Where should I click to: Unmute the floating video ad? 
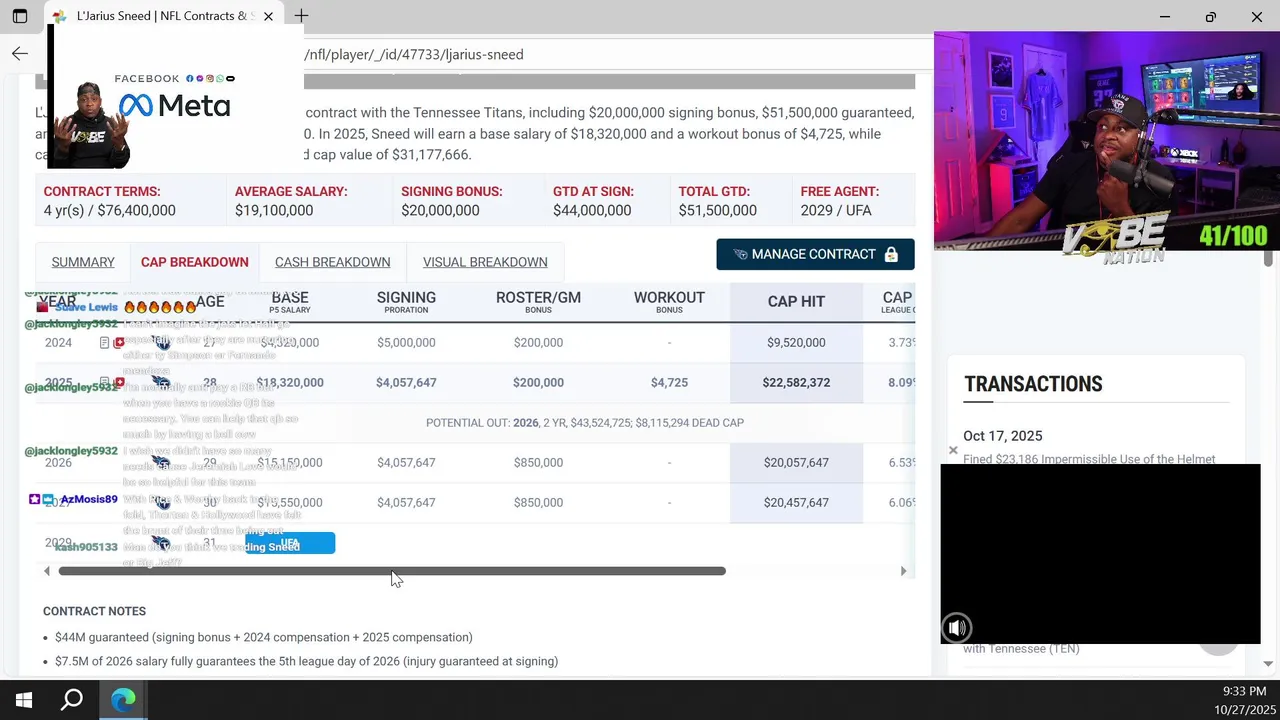point(957,628)
